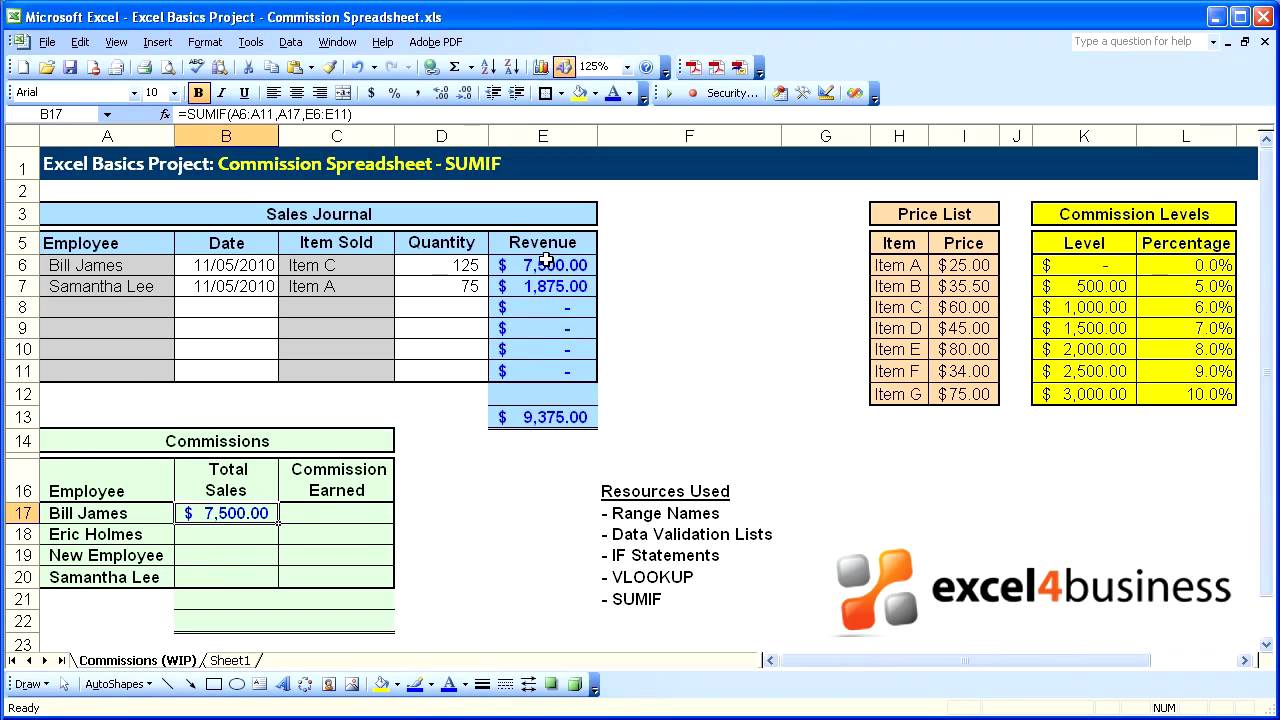Click the New workbook icon
Viewport: 1280px width, 720px height.
click(23, 67)
